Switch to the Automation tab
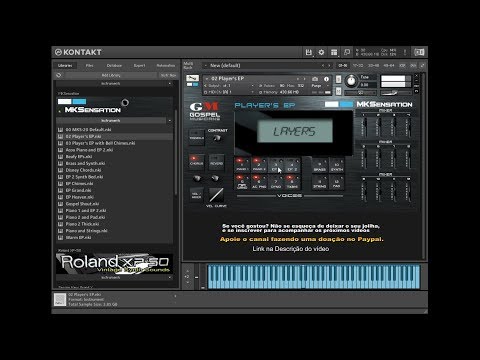 coord(166,66)
